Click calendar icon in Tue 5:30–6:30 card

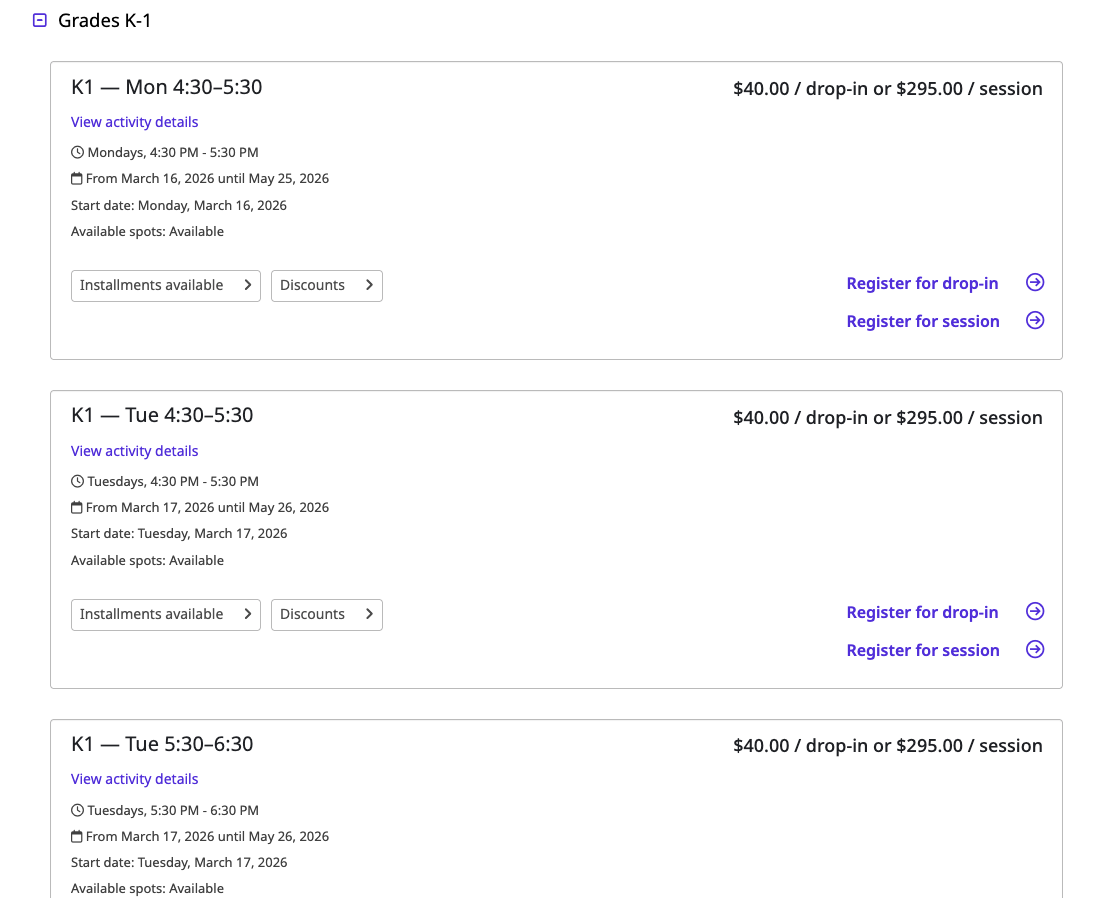[77, 837]
